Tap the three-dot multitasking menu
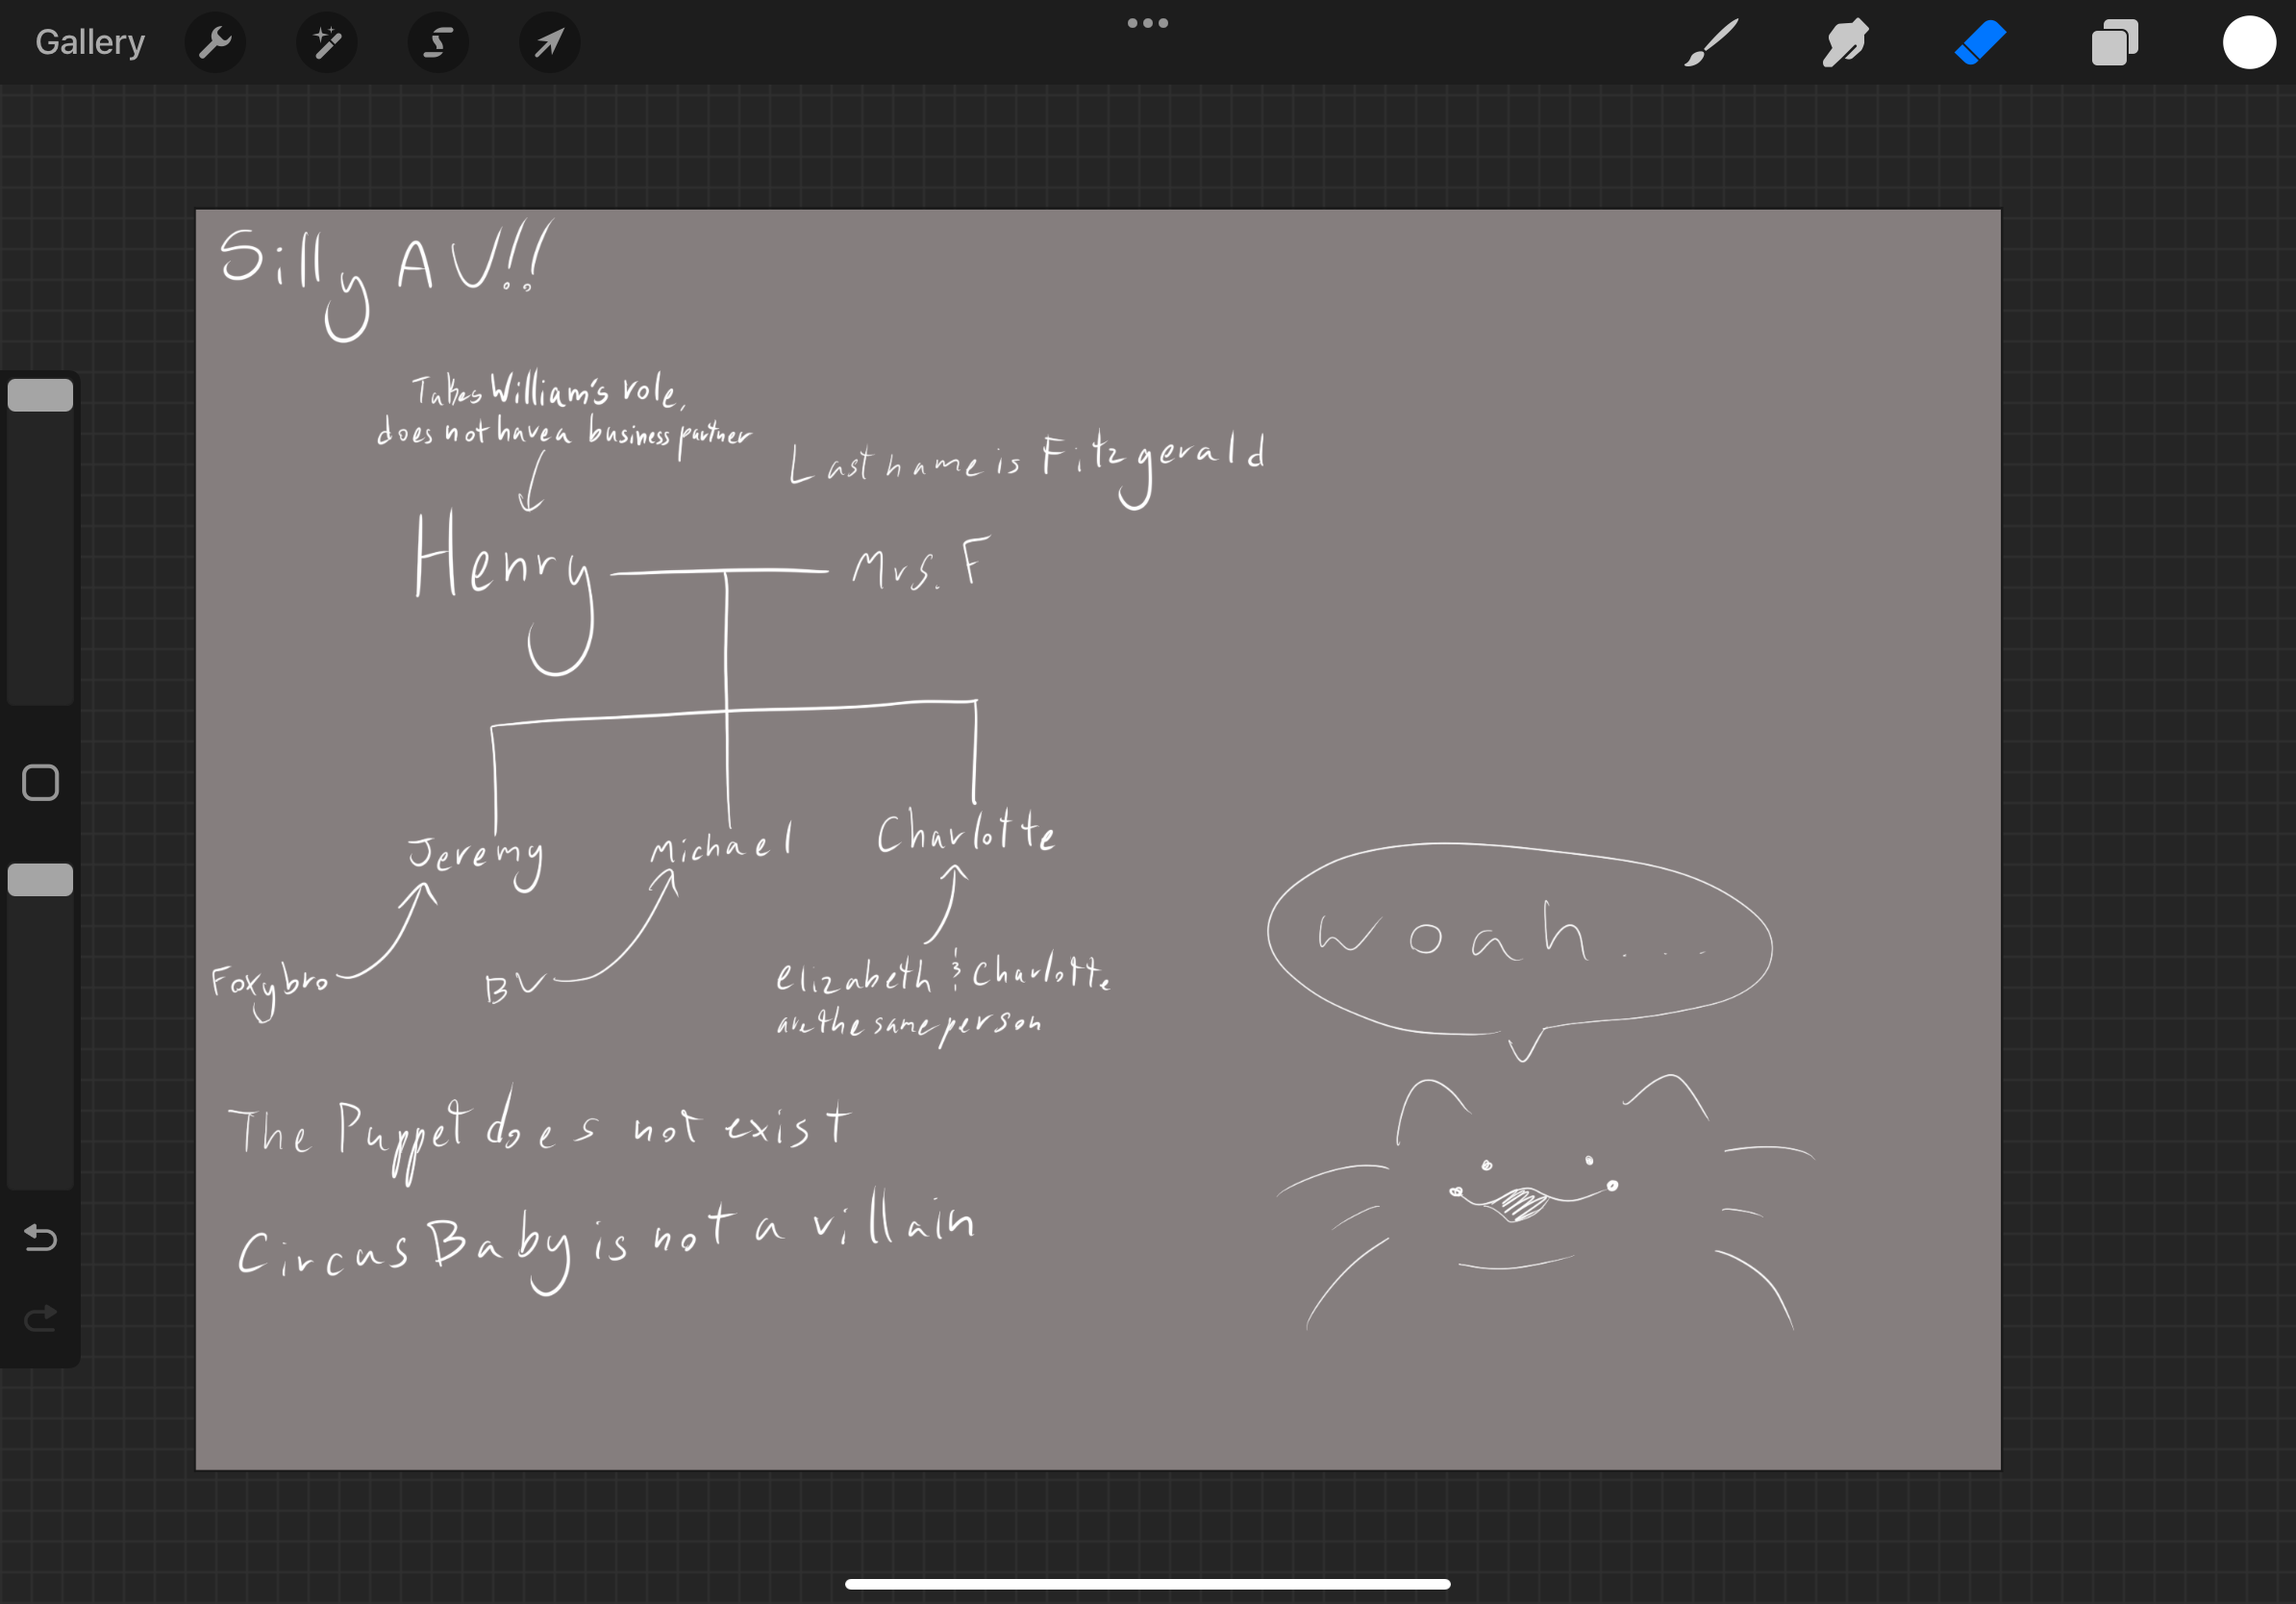Image resolution: width=2296 pixels, height=1604 pixels. (1147, 23)
